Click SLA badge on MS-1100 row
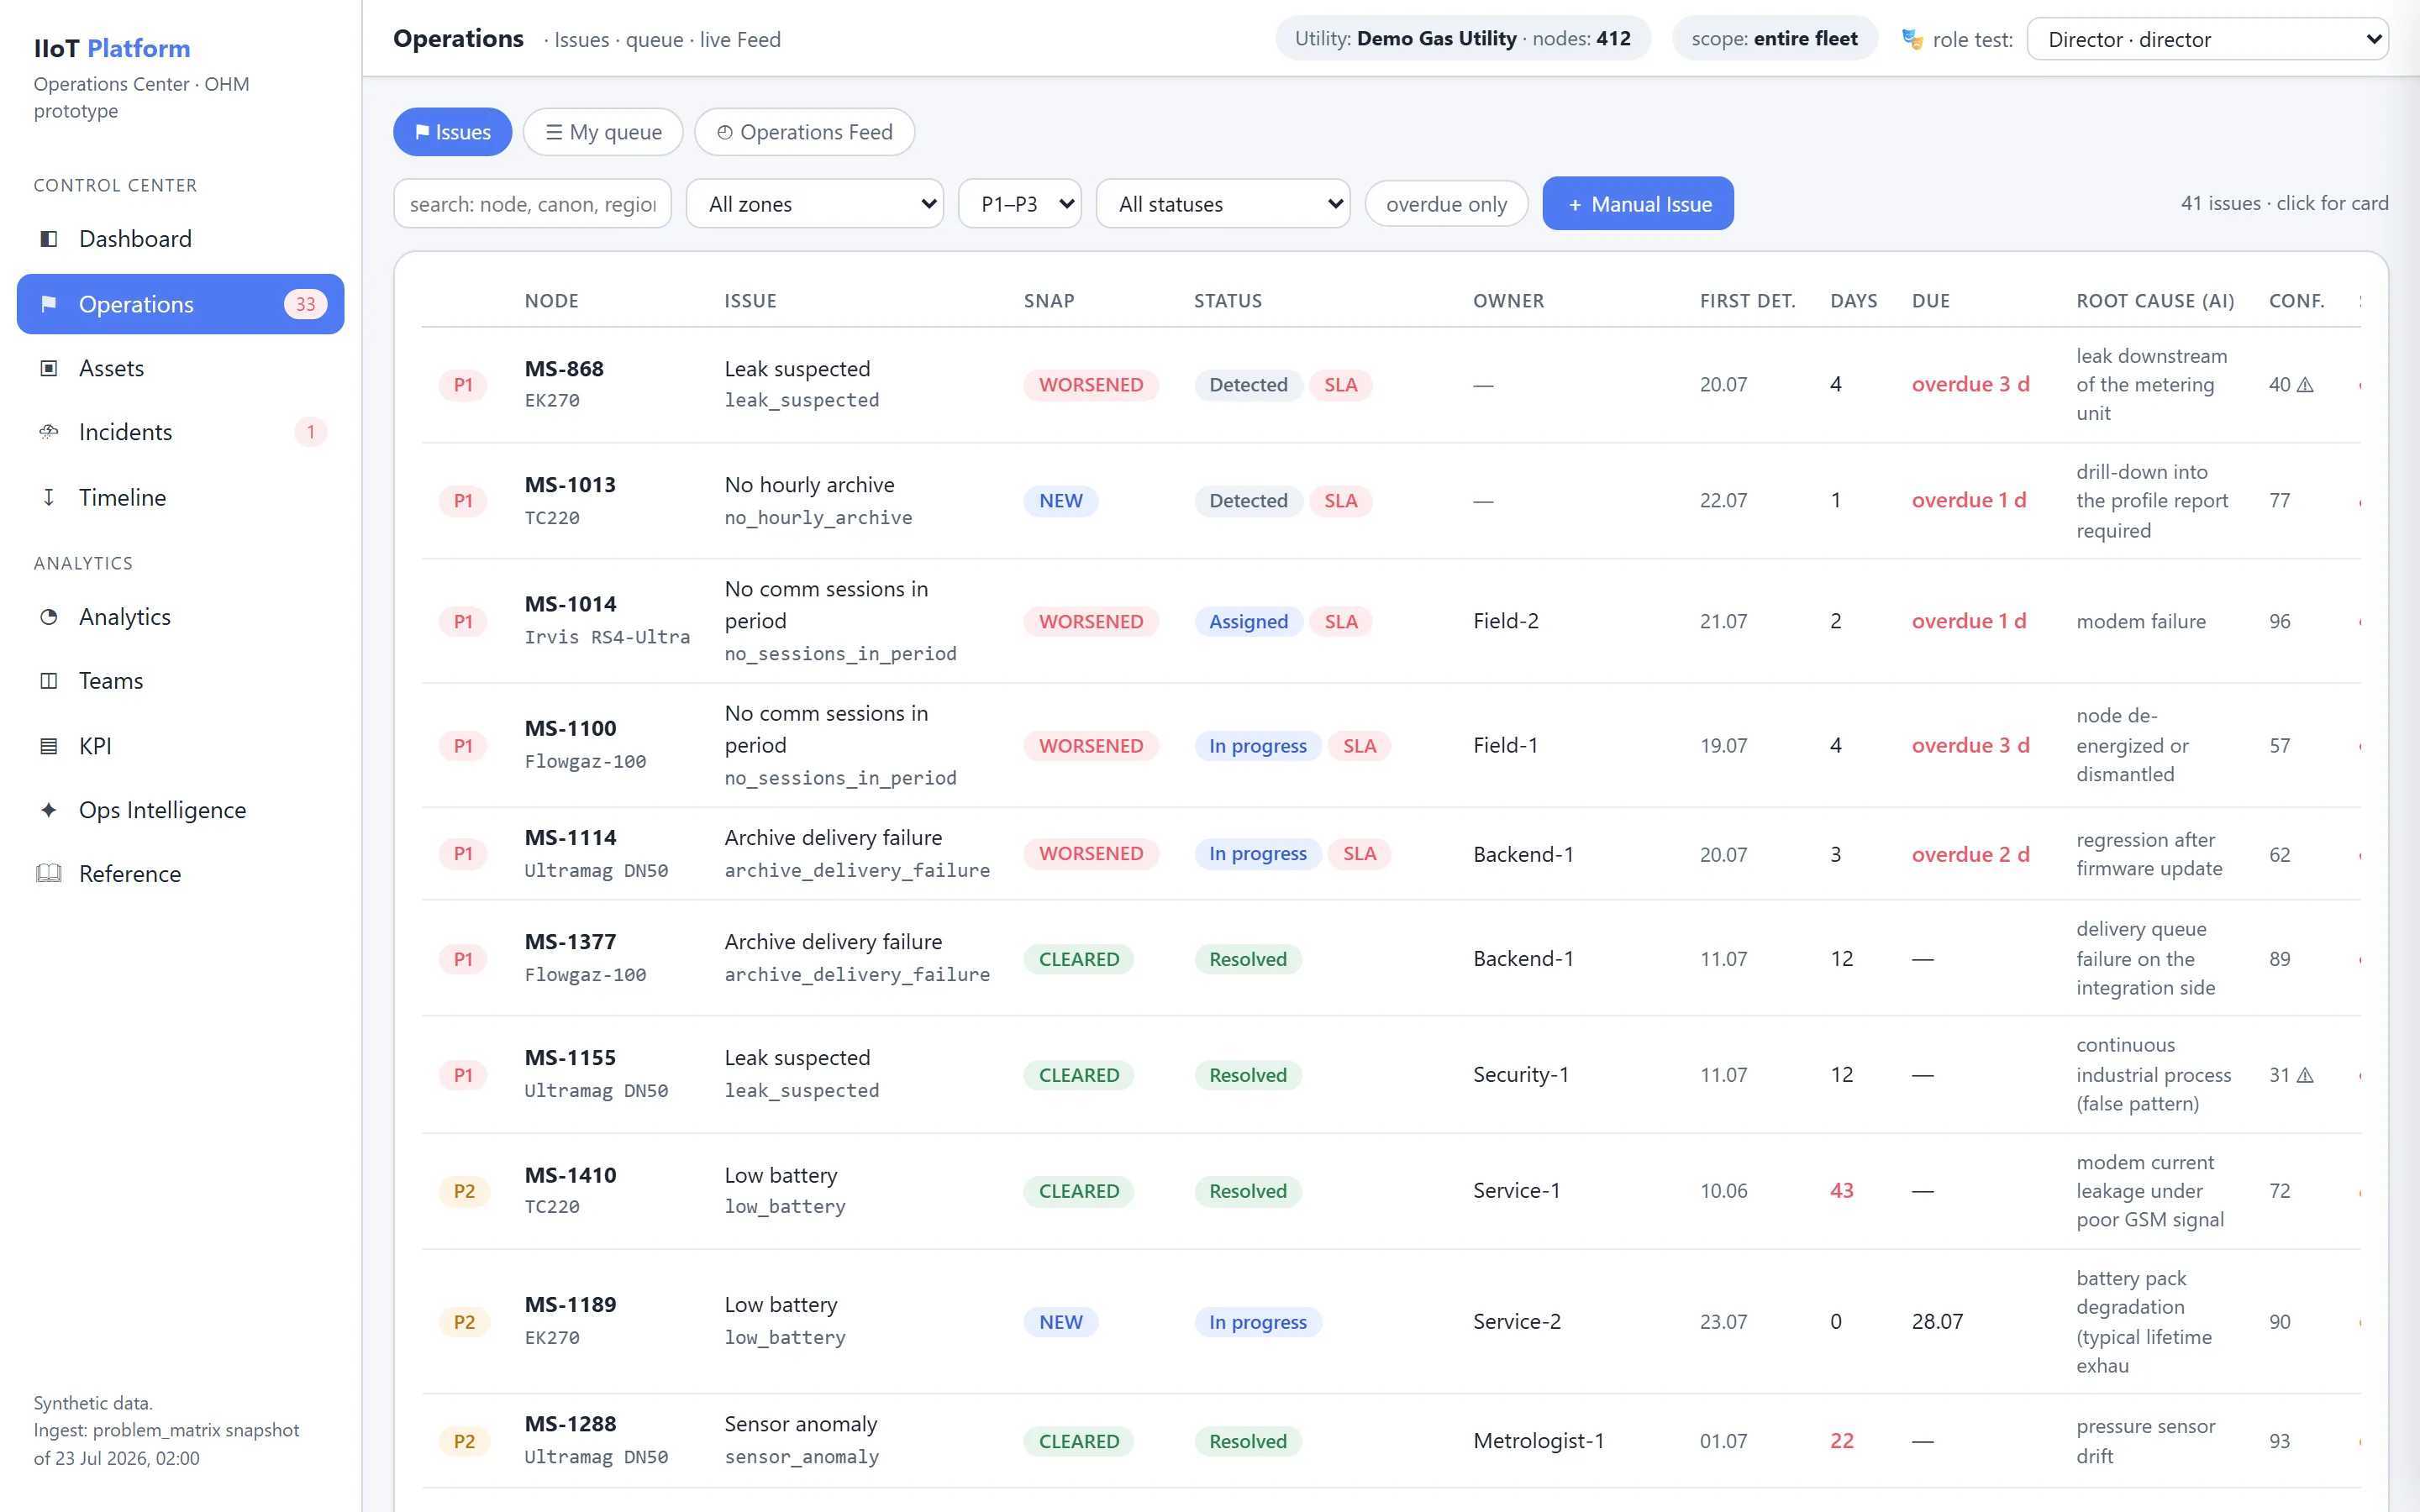The image size is (2420, 1512). (1359, 746)
